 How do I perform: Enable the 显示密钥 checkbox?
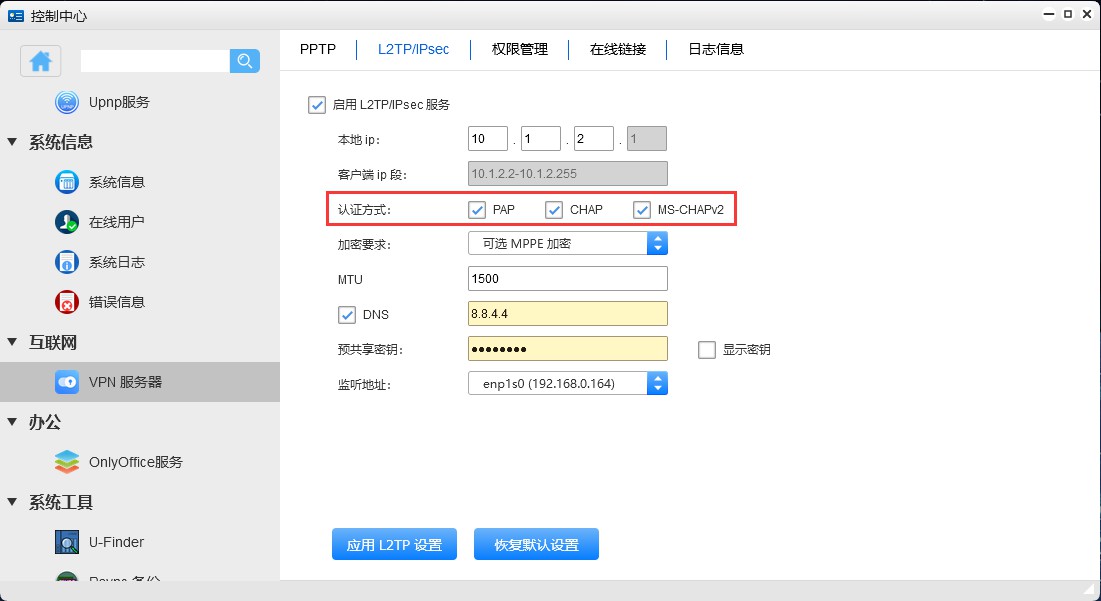(x=706, y=348)
